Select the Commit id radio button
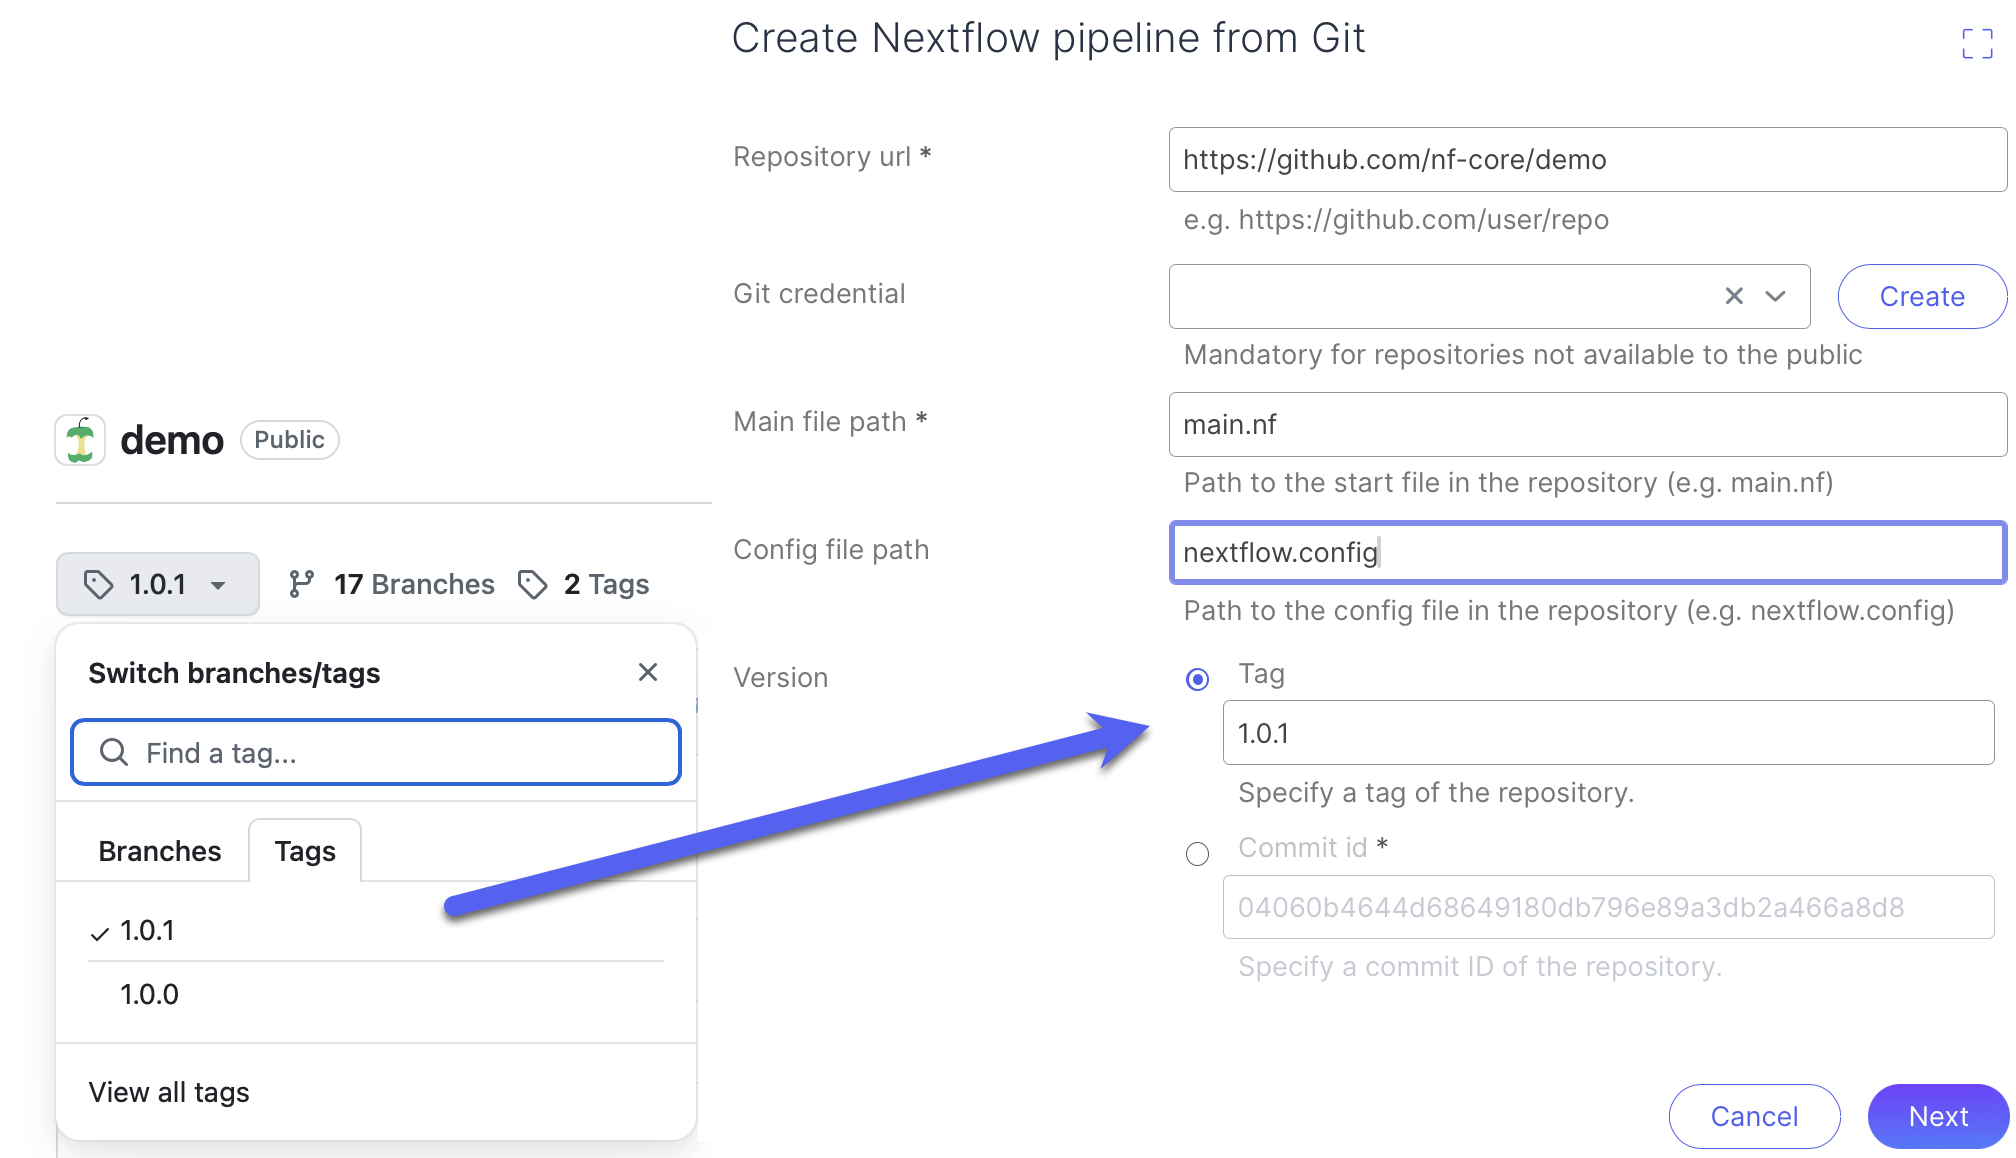2016x1158 pixels. click(x=1197, y=854)
